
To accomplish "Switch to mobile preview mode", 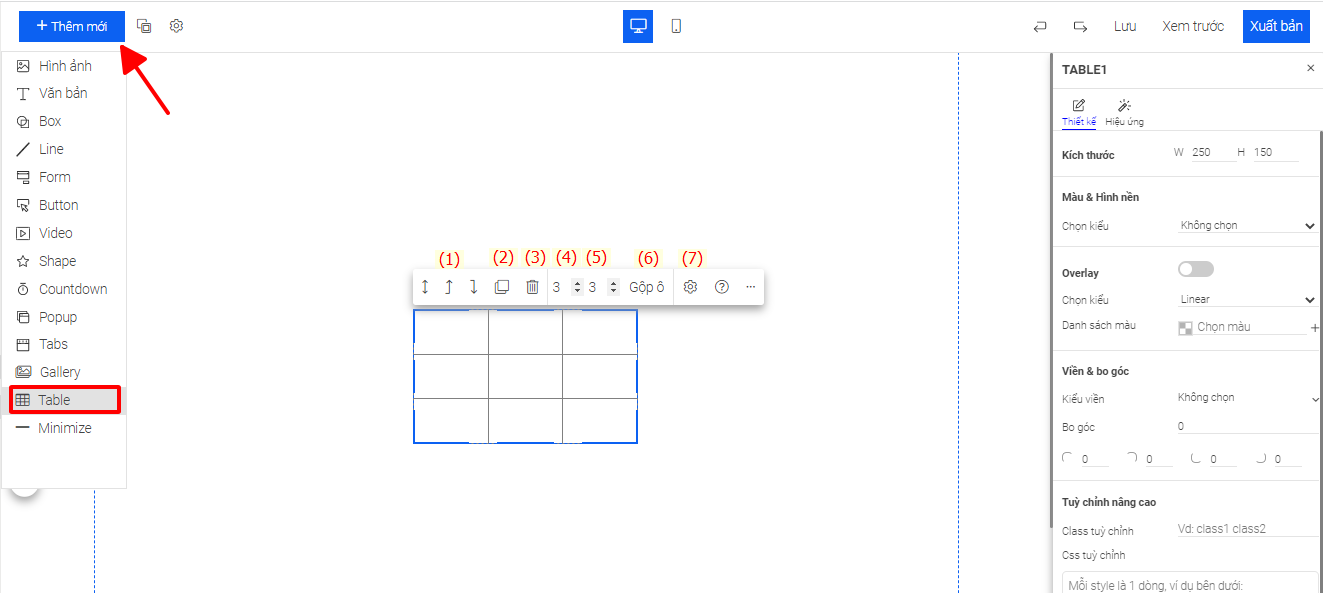I will (x=676, y=26).
